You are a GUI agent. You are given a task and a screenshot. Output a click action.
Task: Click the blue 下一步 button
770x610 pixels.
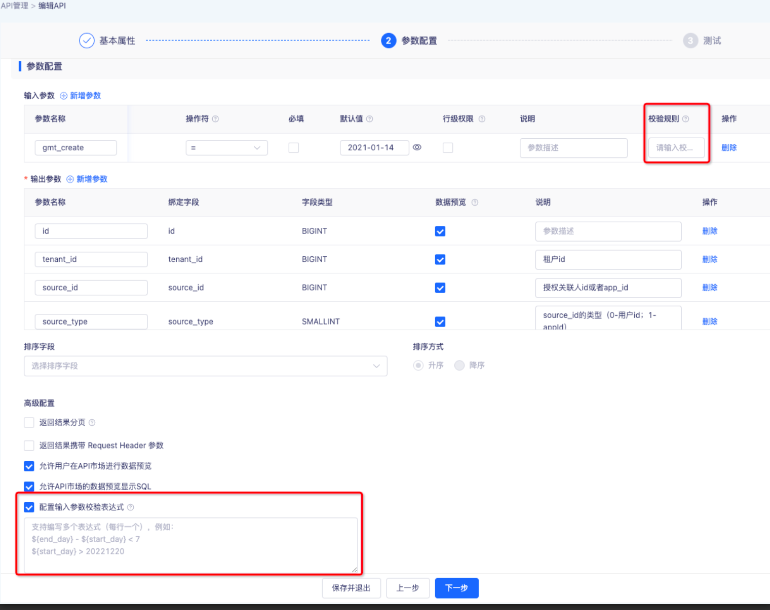[457, 588]
